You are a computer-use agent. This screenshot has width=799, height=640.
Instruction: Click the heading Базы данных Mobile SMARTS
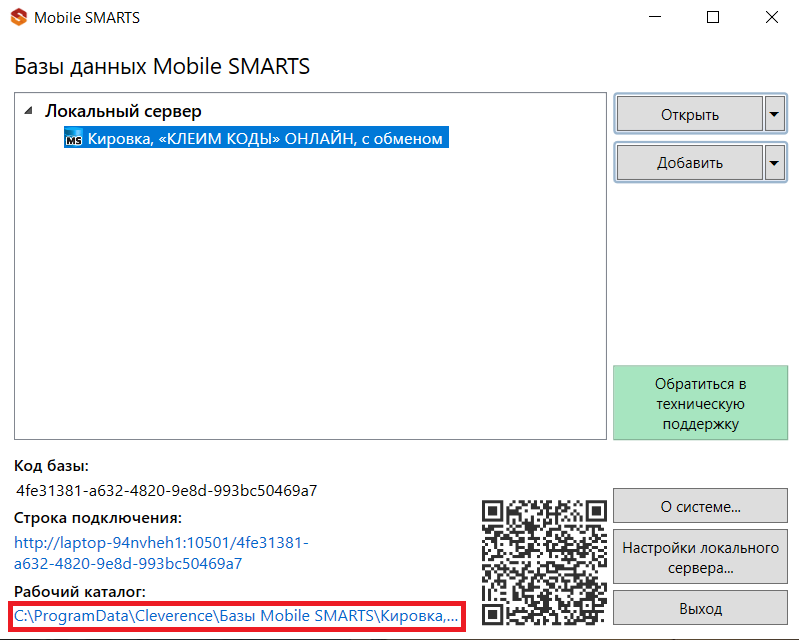coord(162,66)
